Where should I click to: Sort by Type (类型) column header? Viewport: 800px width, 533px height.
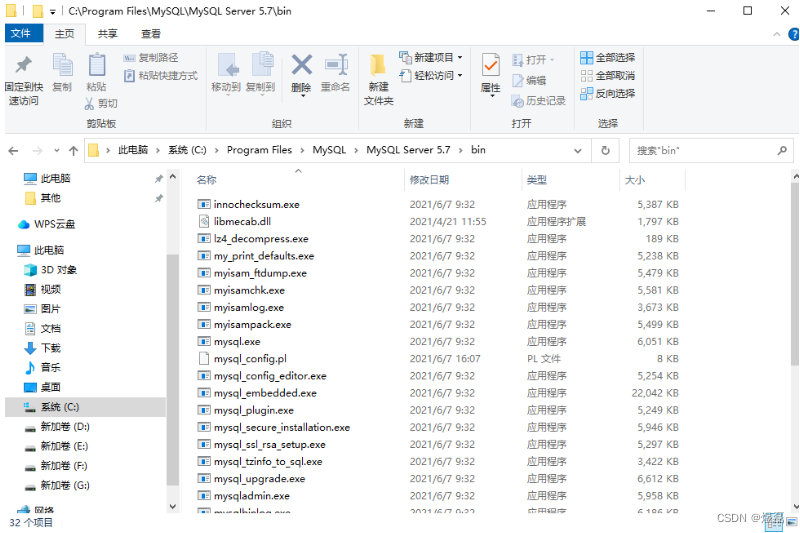(537, 180)
